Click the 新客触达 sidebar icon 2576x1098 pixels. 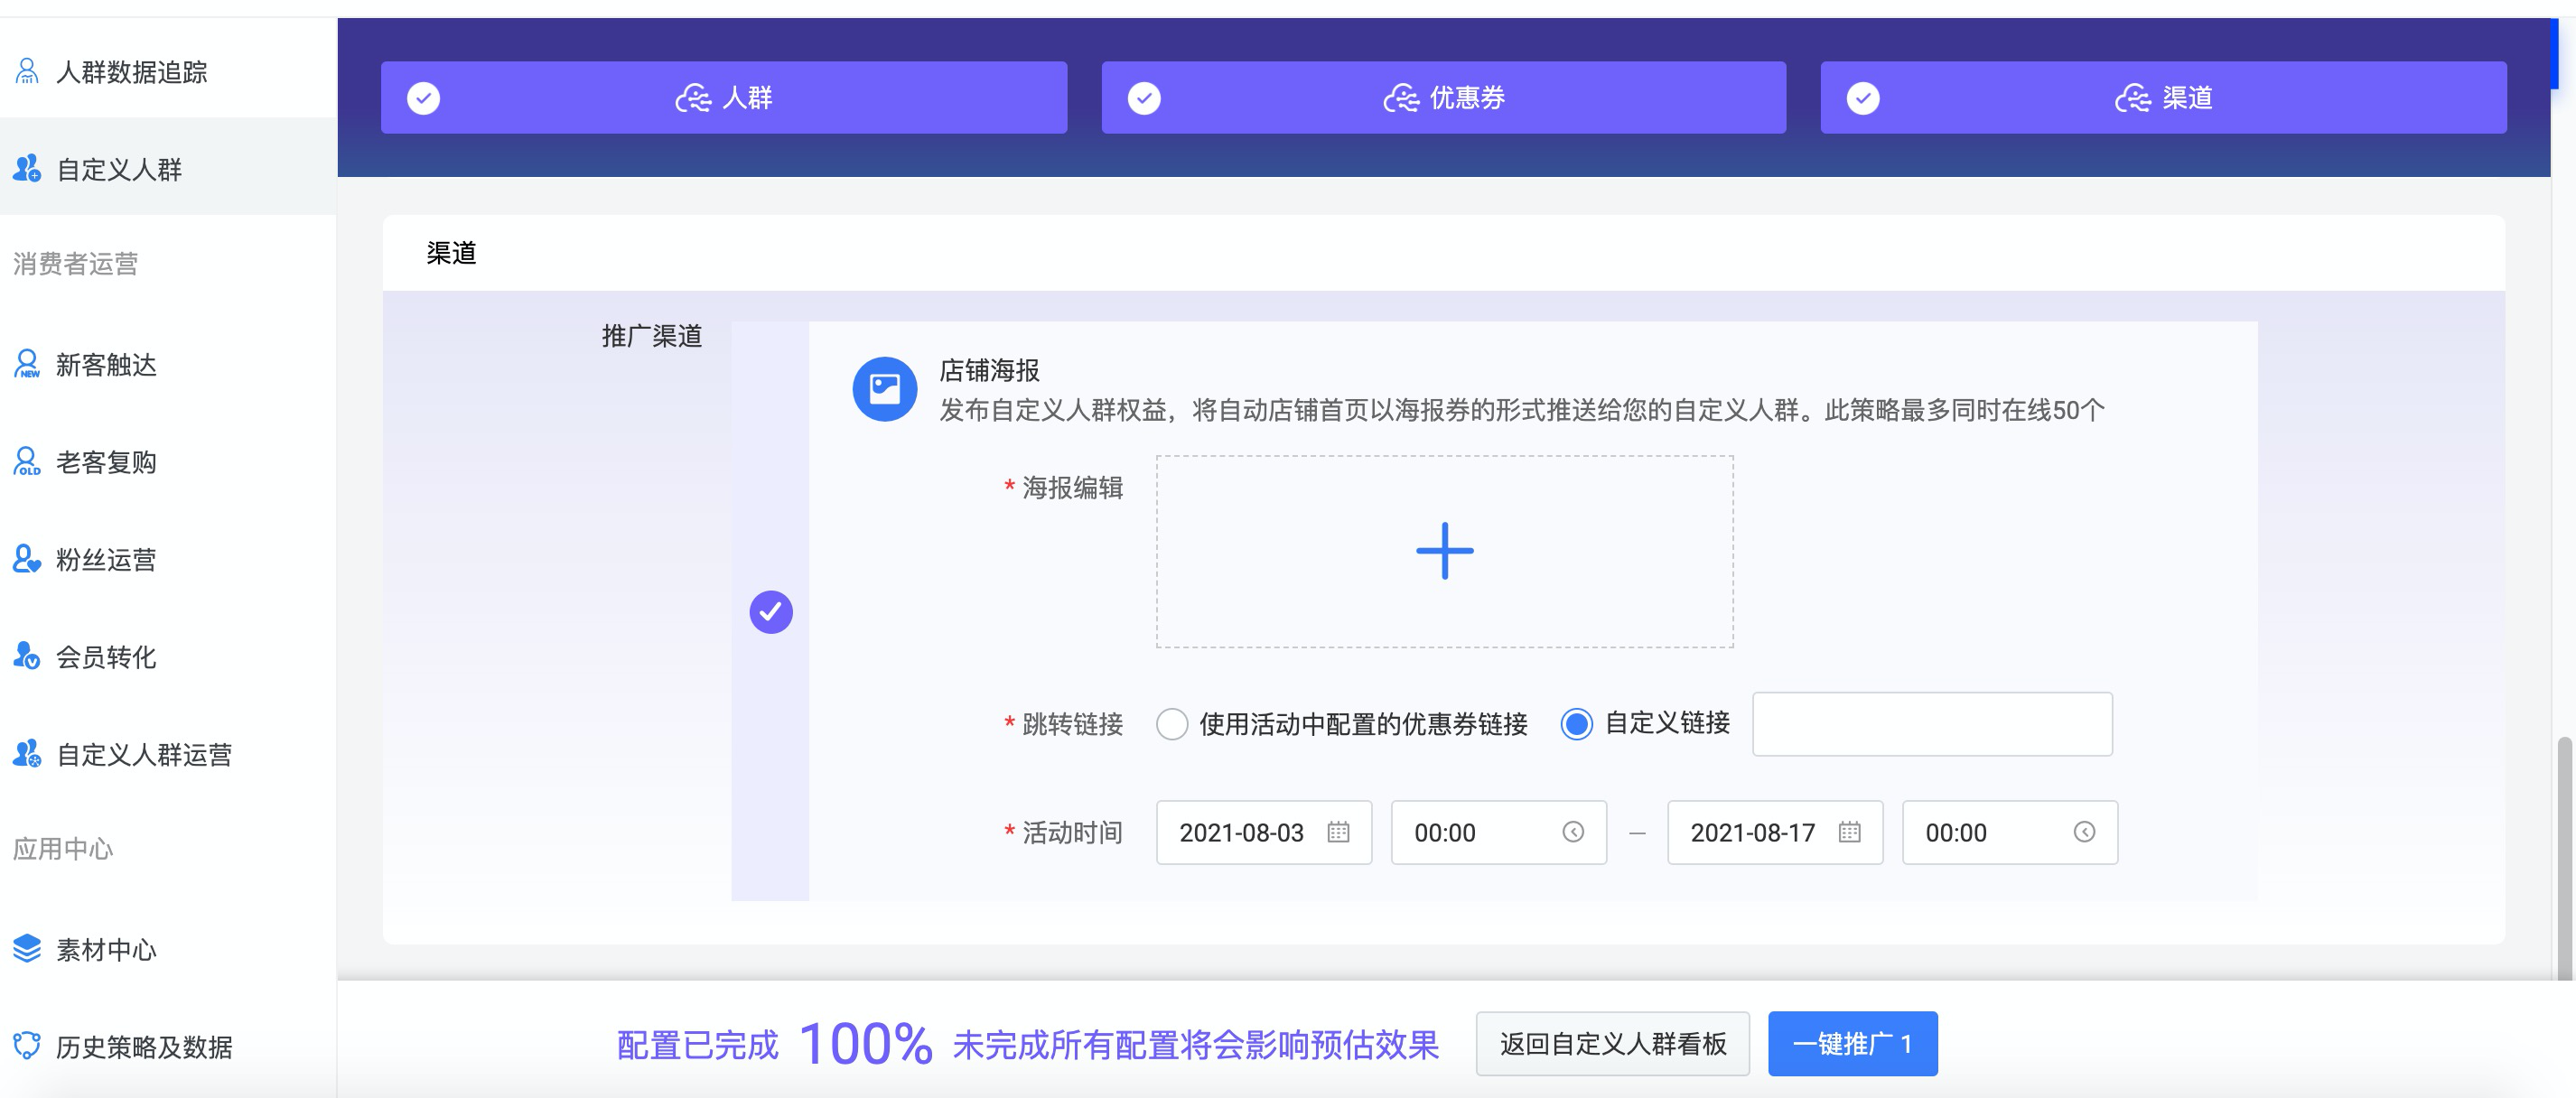click(x=27, y=364)
